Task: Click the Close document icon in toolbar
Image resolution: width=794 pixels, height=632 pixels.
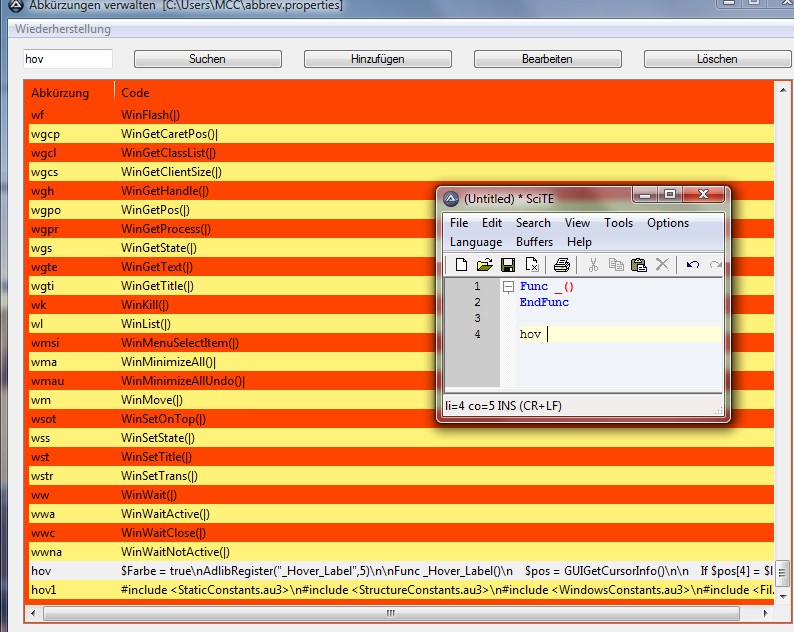Action: 532,265
